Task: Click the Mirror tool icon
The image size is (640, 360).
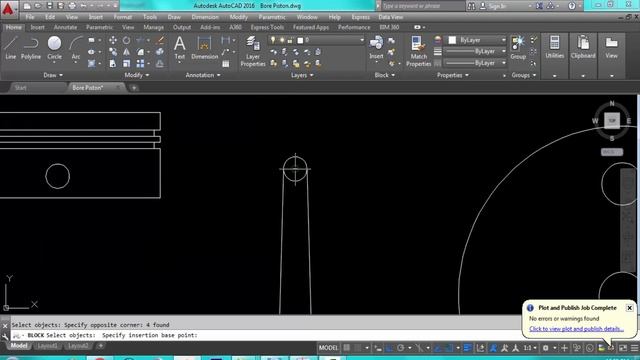Action: [x=127, y=52]
